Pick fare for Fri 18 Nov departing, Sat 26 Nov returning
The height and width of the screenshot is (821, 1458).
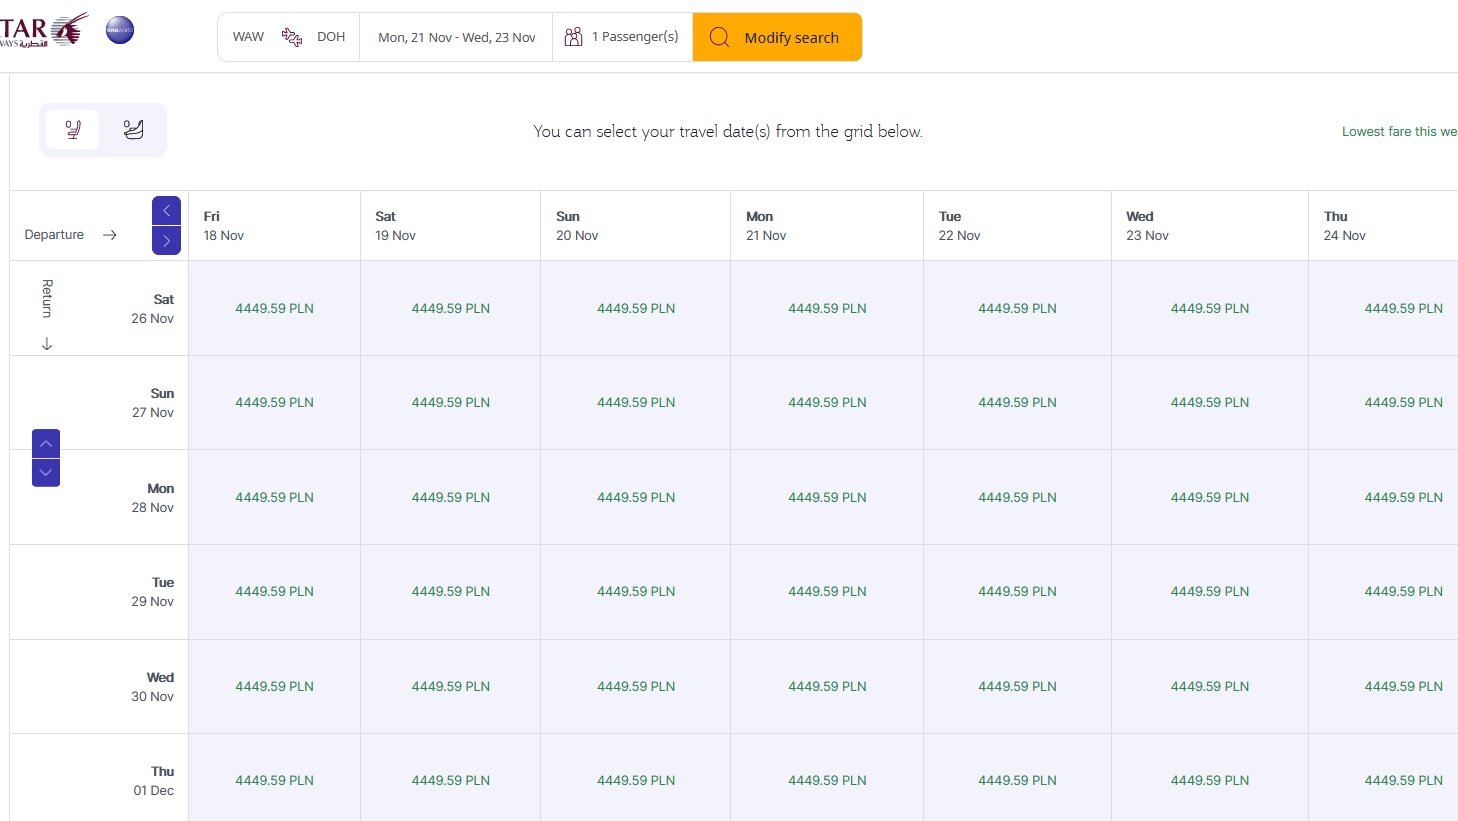pos(274,308)
